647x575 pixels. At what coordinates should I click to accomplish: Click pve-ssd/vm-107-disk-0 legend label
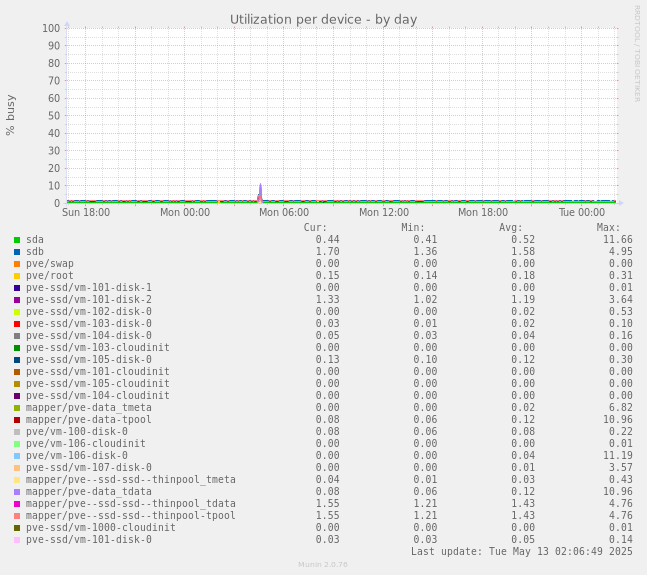coord(89,467)
